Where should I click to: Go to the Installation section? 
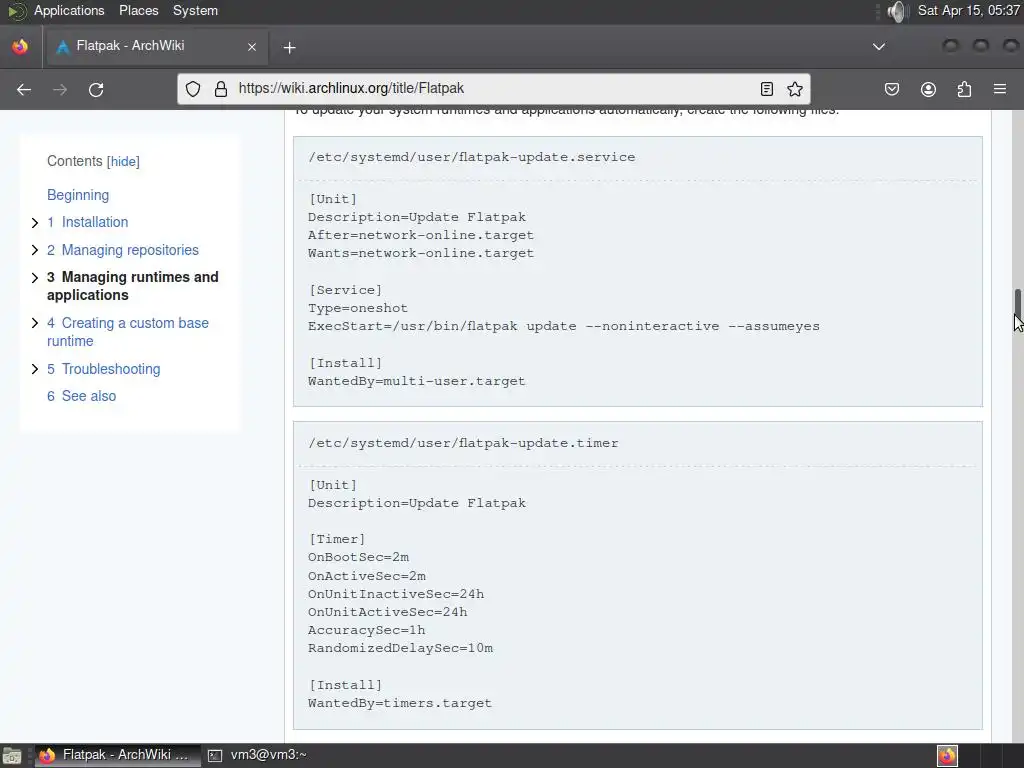point(88,222)
